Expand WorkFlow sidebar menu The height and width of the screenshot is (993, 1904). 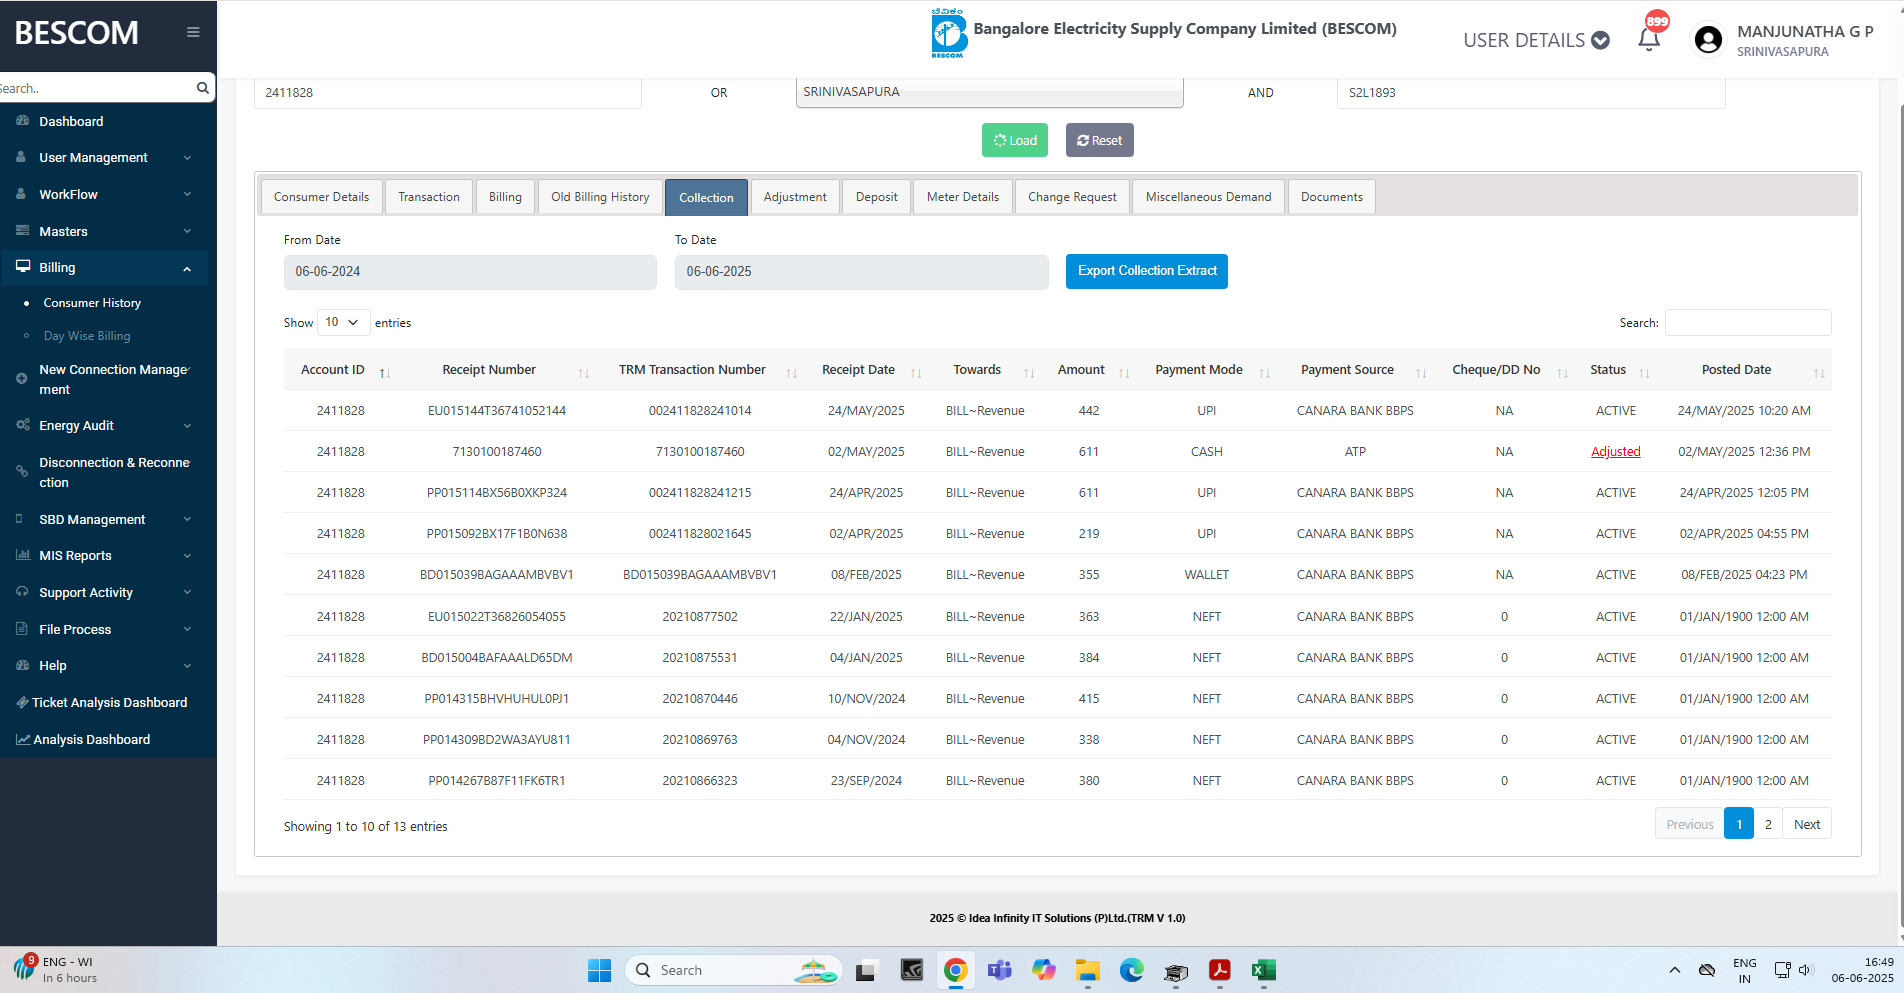pos(104,194)
